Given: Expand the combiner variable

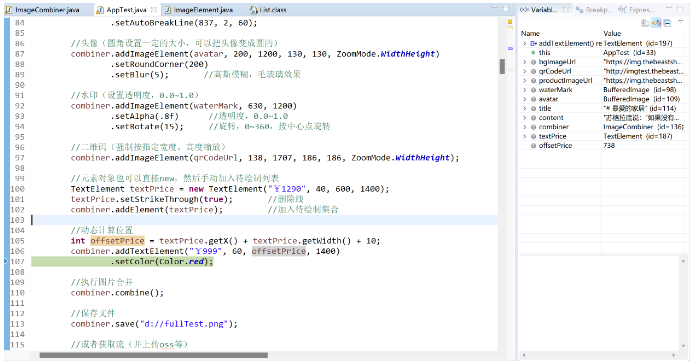Looking at the screenshot, I should pos(524,127).
